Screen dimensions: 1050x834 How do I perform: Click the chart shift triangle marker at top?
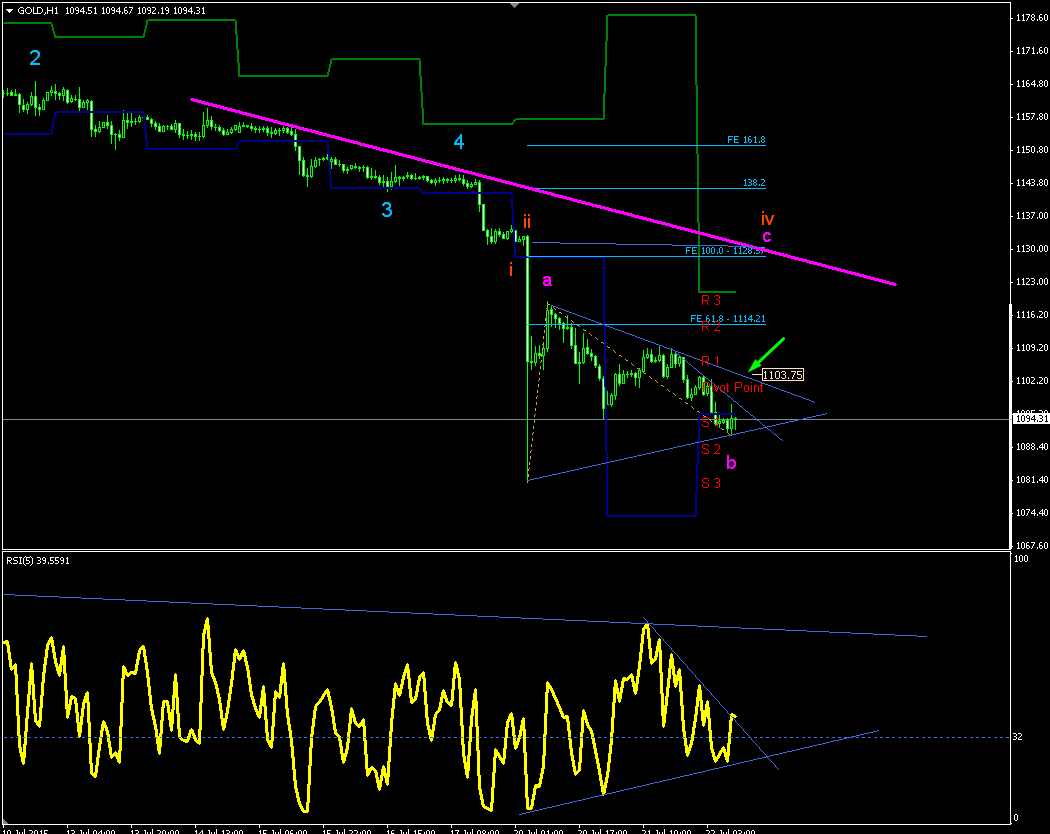pos(514,5)
